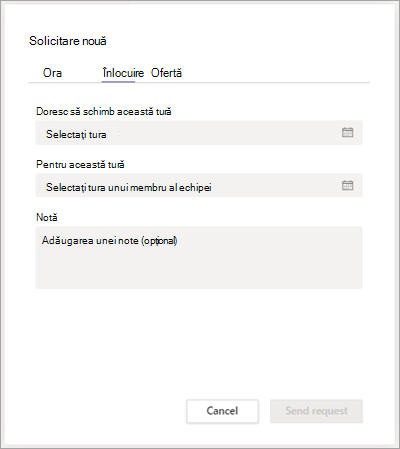Click empty lower area of note box
This screenshot has width=400, height=449.
(199, 272)
